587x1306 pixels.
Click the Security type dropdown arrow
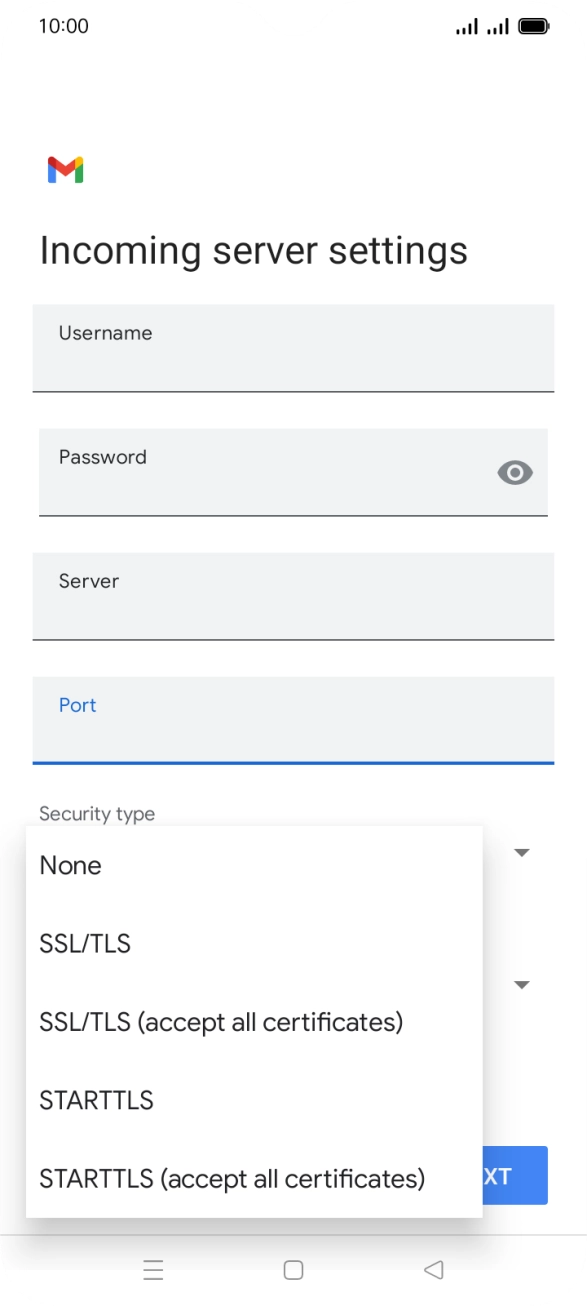point(521,853)
